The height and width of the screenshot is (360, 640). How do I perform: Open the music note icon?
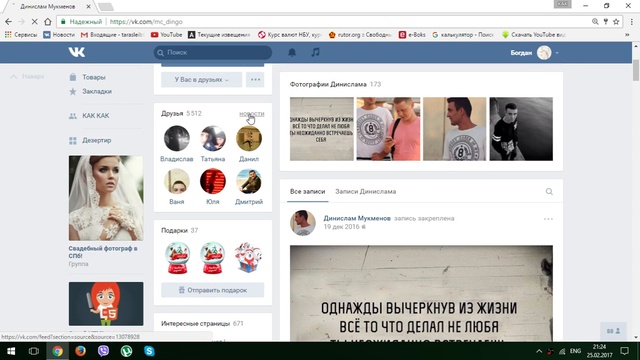tap(316, 52)
